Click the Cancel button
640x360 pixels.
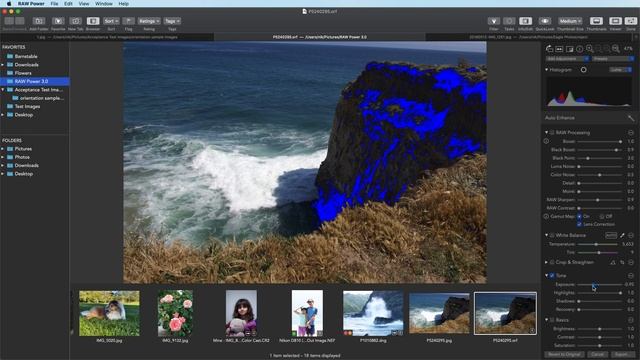[597, 354]
